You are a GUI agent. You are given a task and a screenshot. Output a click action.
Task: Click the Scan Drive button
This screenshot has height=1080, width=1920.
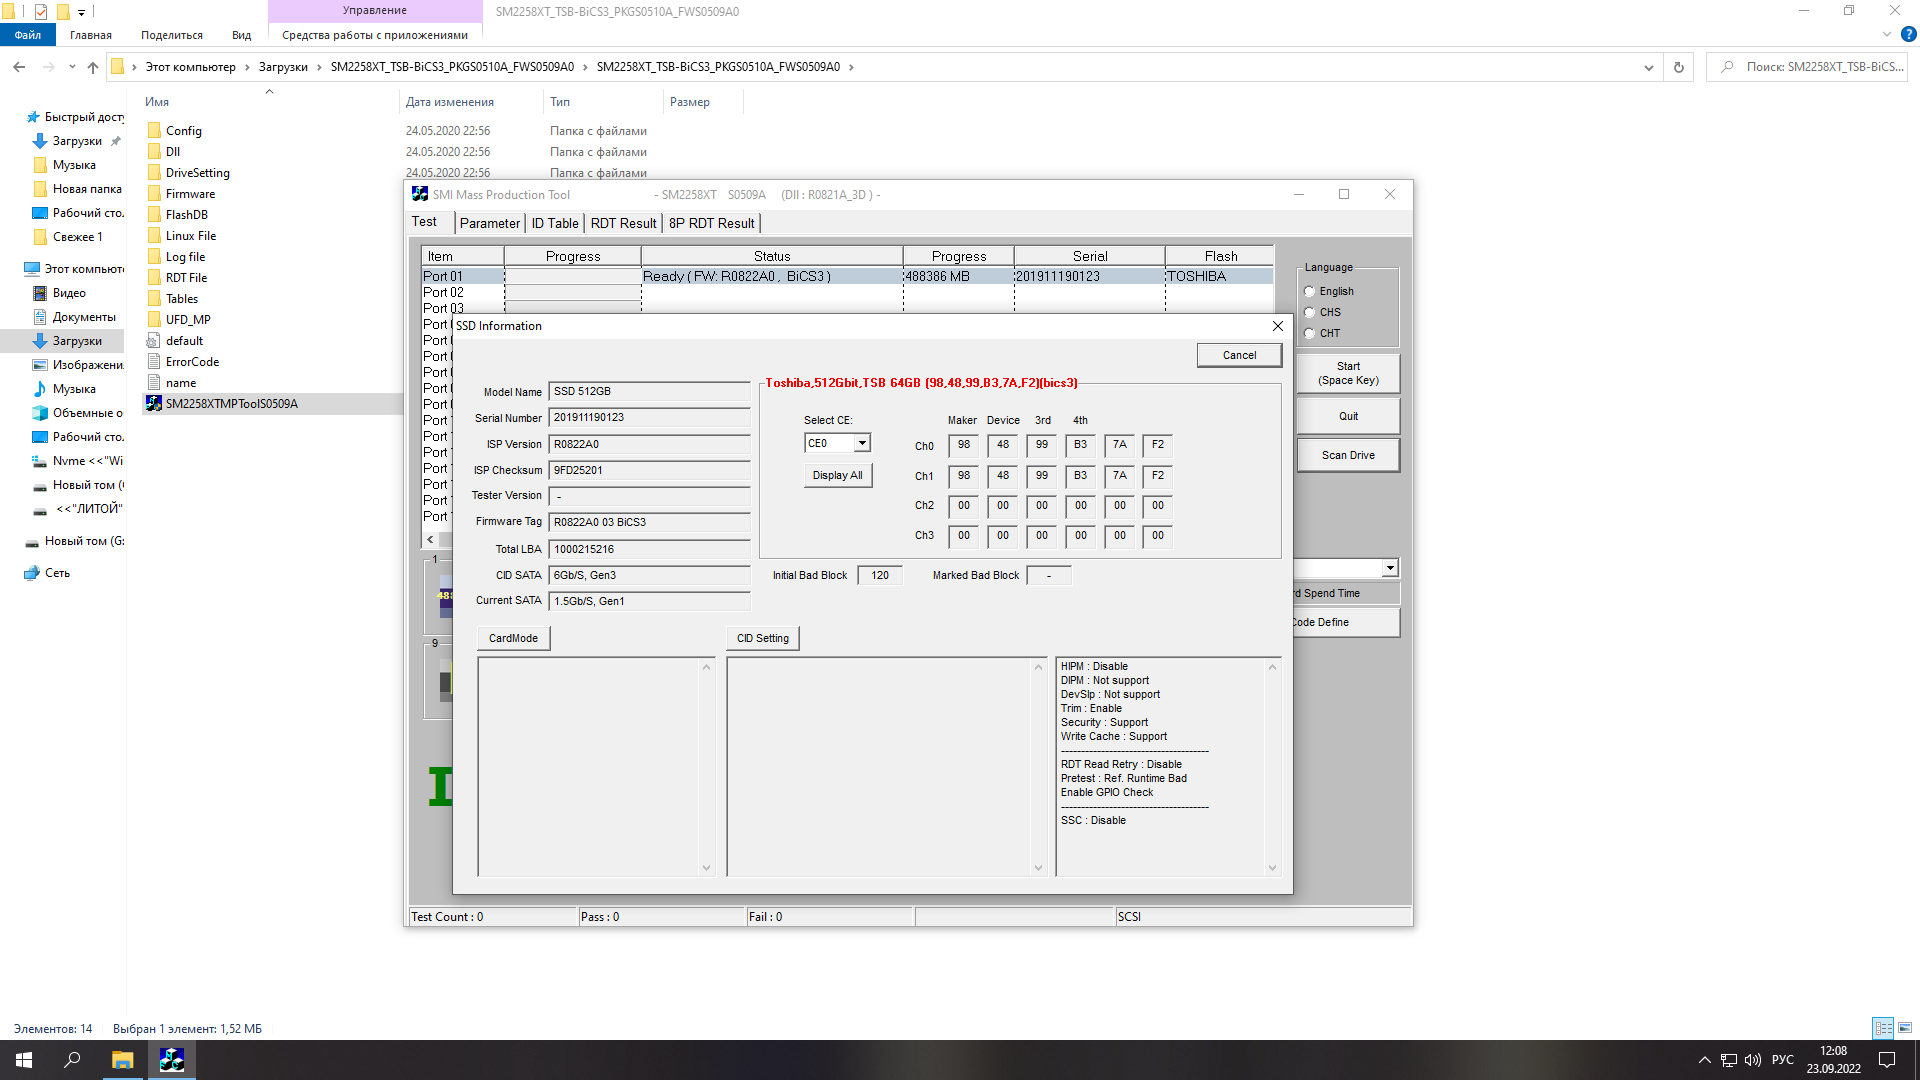[x=1348, y=455]
